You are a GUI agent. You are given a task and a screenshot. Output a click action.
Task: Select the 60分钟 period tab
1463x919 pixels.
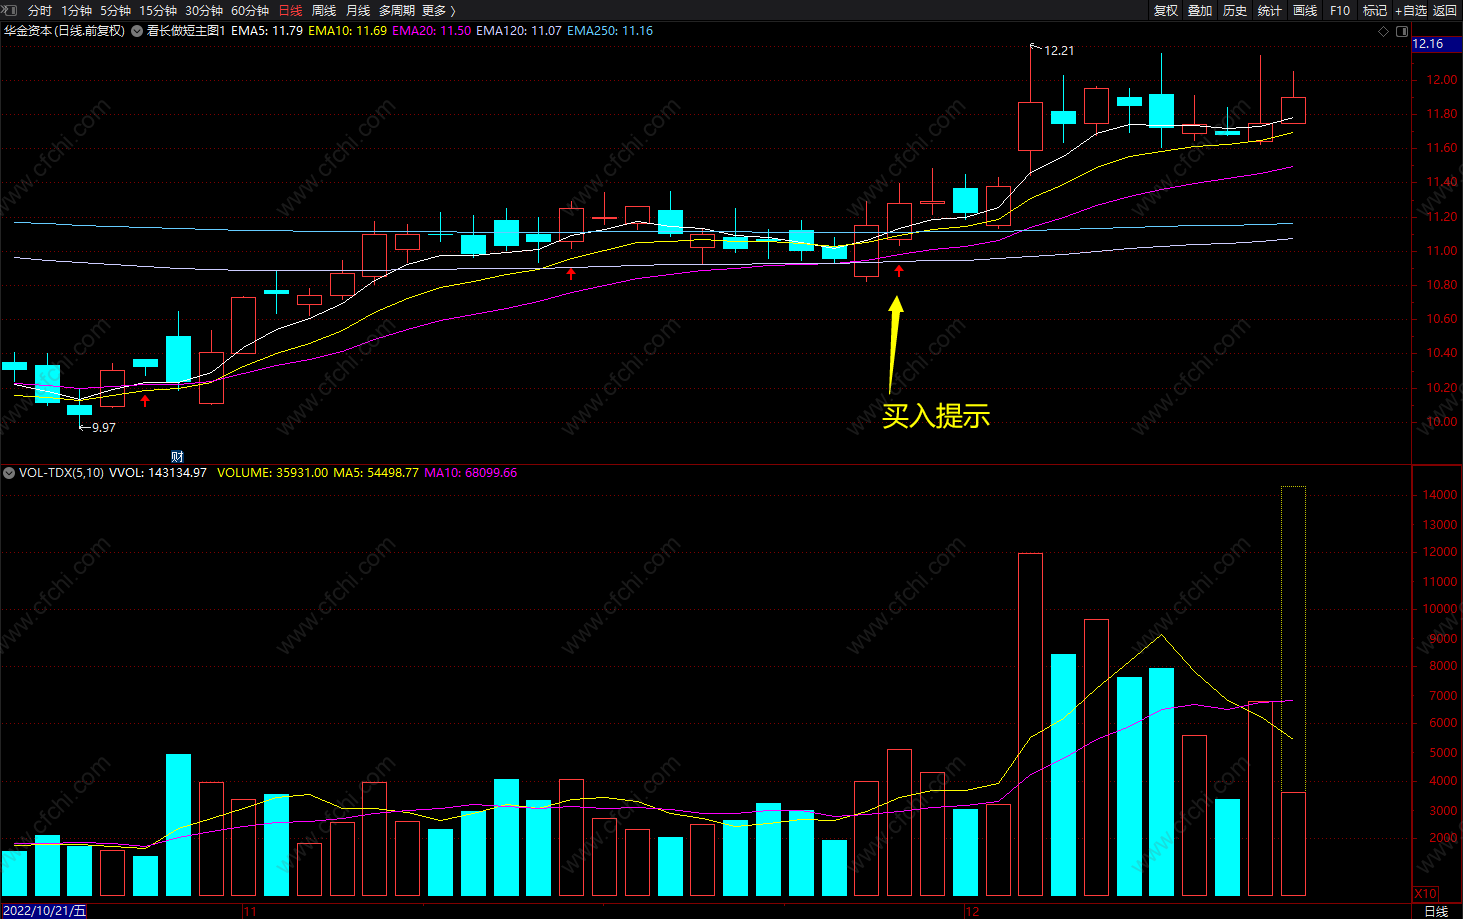pyautogui.click(x=250, y=10)
